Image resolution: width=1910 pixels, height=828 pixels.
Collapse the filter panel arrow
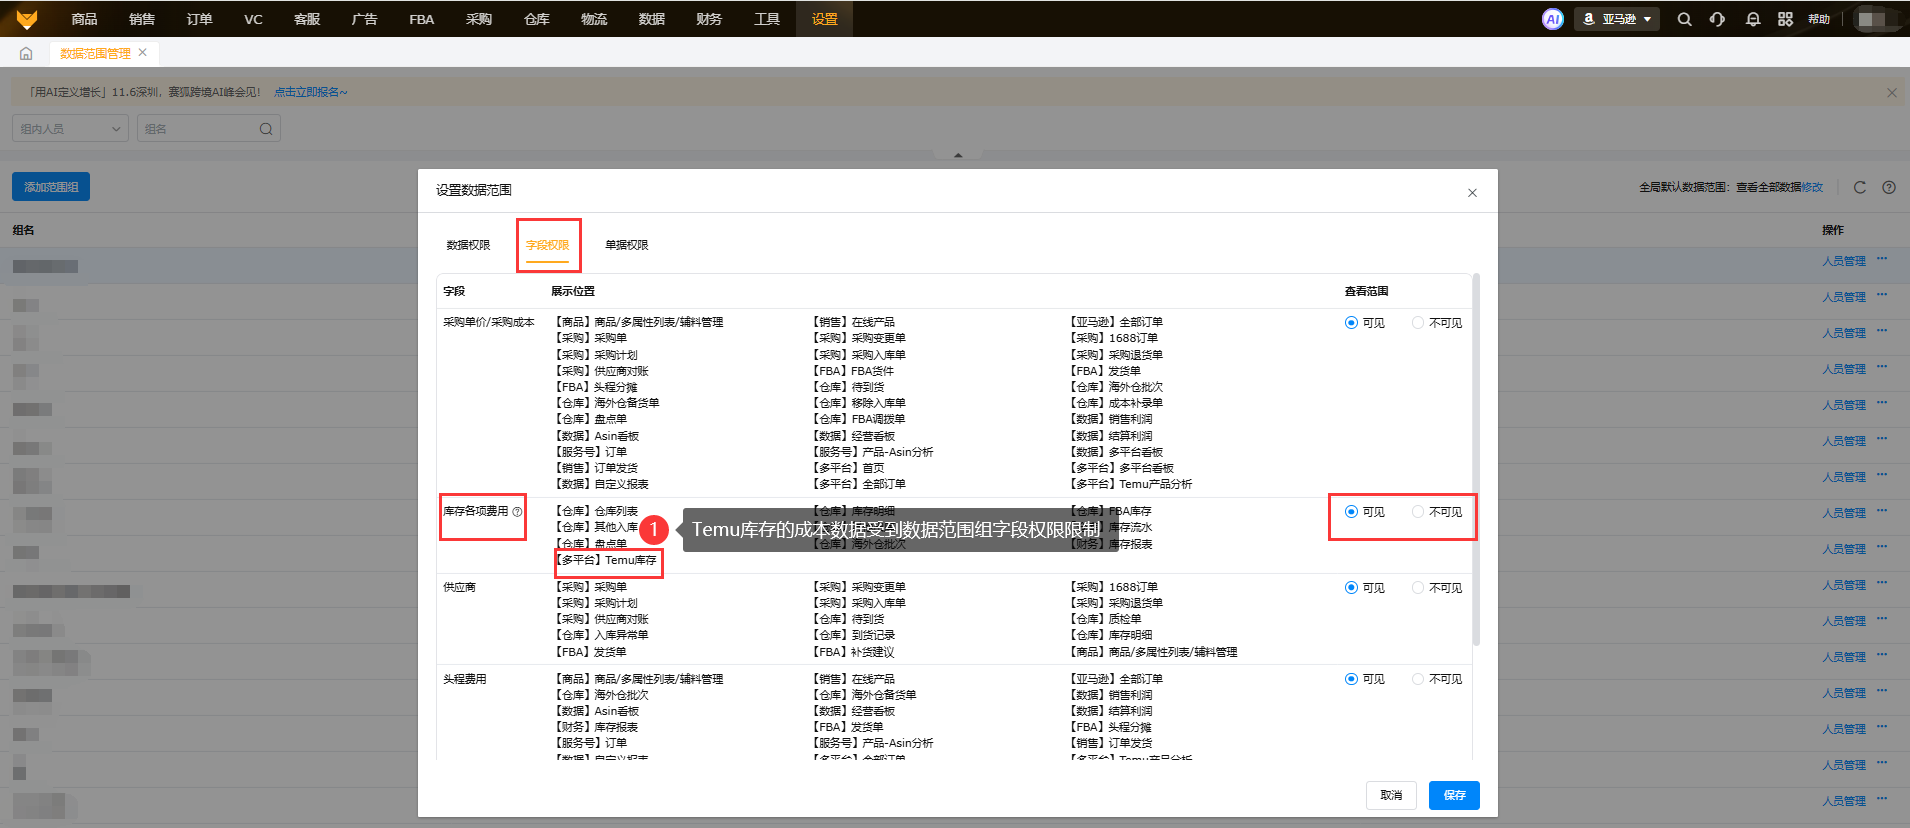click(x=958, y=155)
